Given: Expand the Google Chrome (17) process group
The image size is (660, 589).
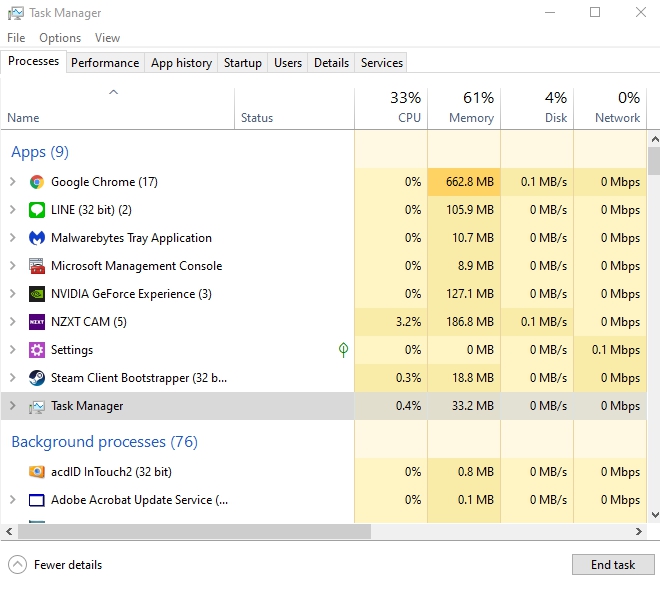Looking at the screenshot, I should coord(13,182).
